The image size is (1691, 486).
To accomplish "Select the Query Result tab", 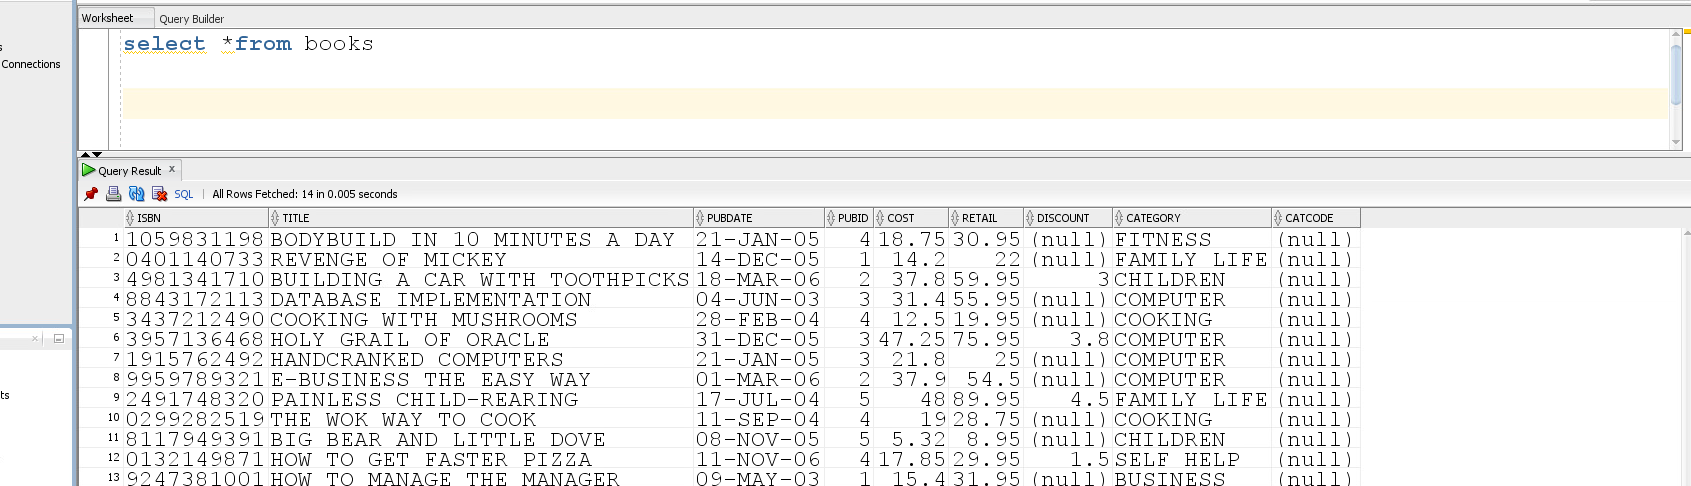I will (x=129, y=171).
